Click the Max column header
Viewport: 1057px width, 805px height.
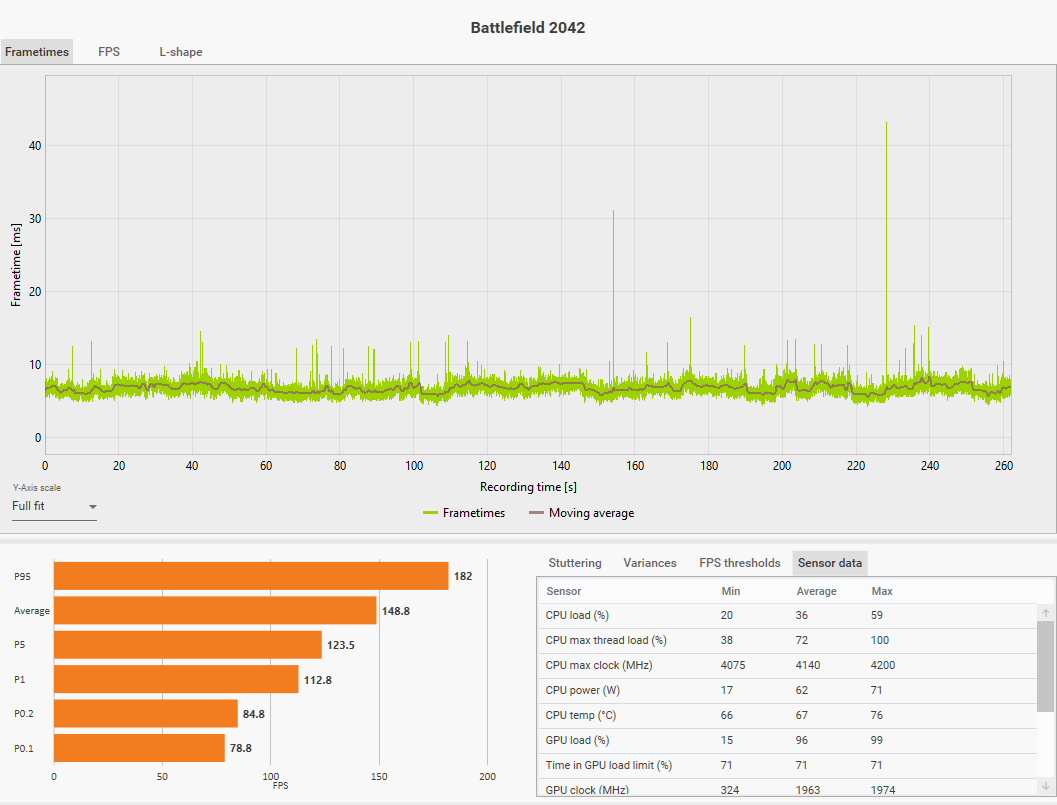pyautogui.click(x=882, y=591)
